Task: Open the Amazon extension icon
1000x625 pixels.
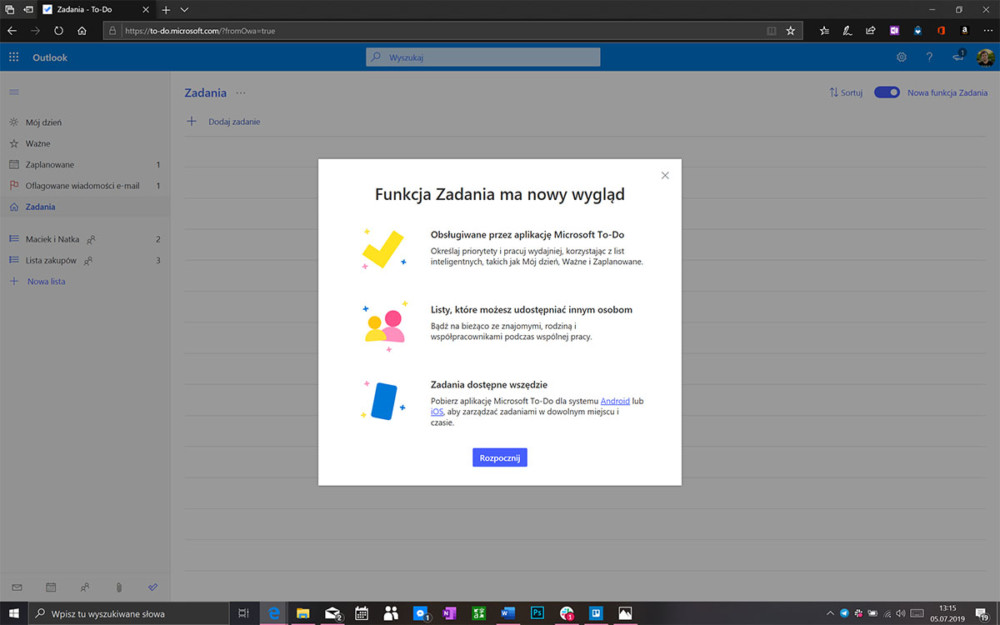Action: (964, 31)
